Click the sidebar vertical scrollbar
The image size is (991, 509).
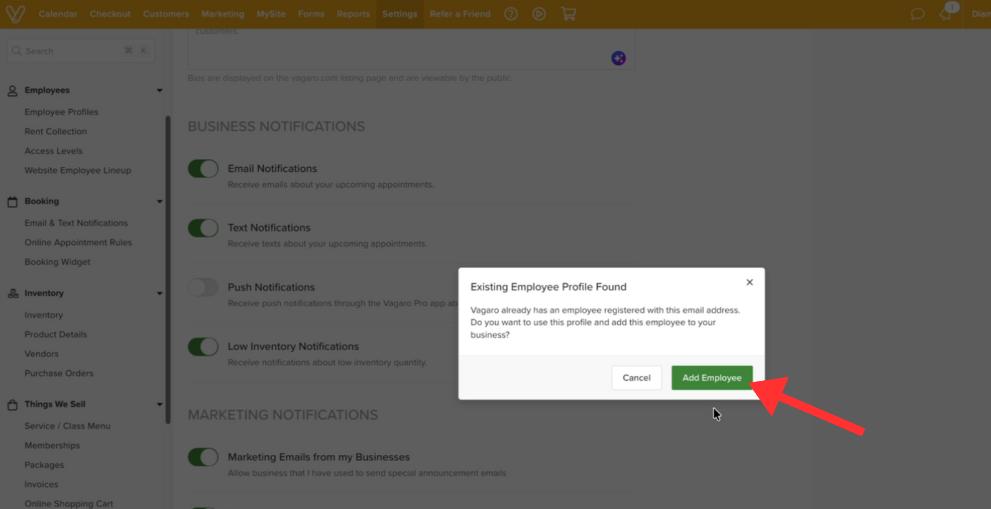coord(167,269)
